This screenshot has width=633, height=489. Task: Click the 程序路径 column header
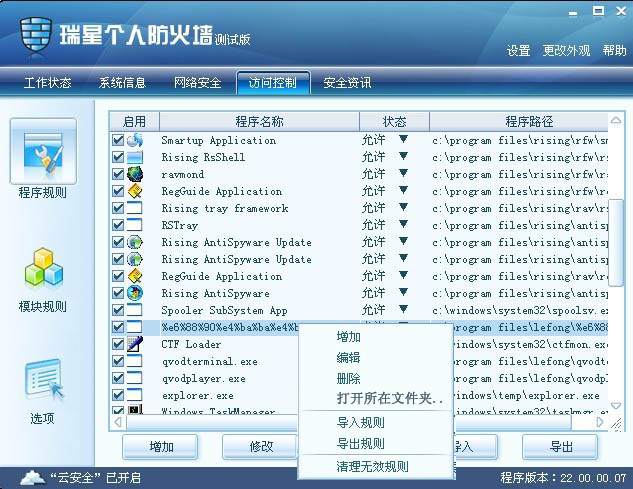pyautogui.click(x=519, y=121)
